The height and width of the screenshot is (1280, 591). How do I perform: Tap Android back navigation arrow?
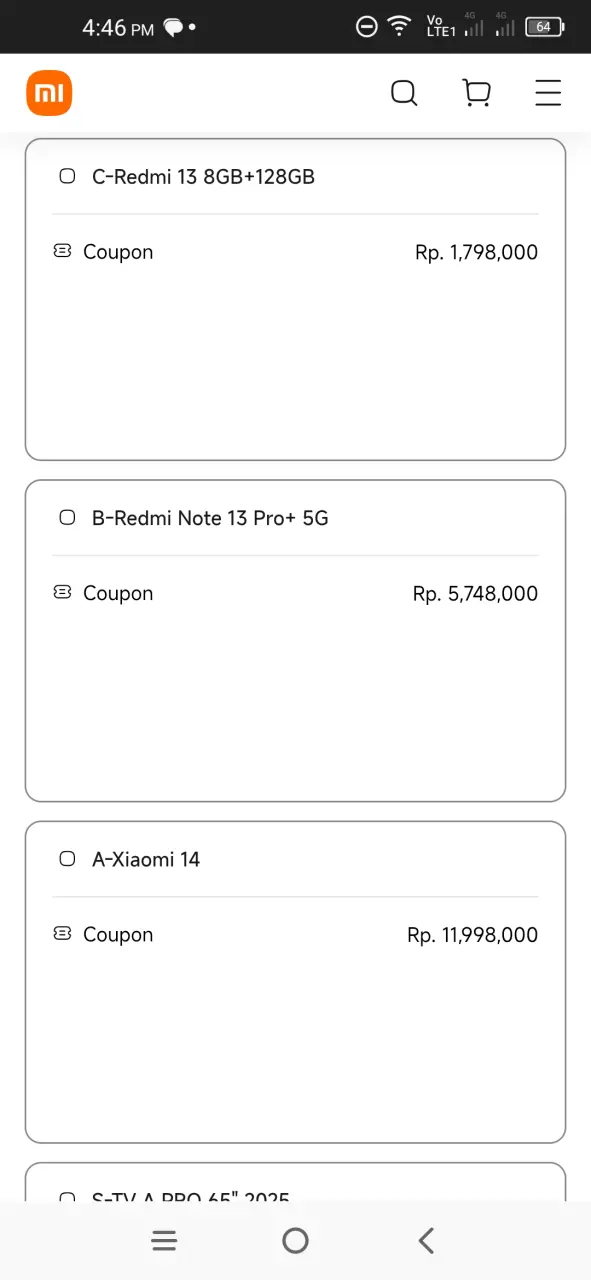tap(426, 1241)
